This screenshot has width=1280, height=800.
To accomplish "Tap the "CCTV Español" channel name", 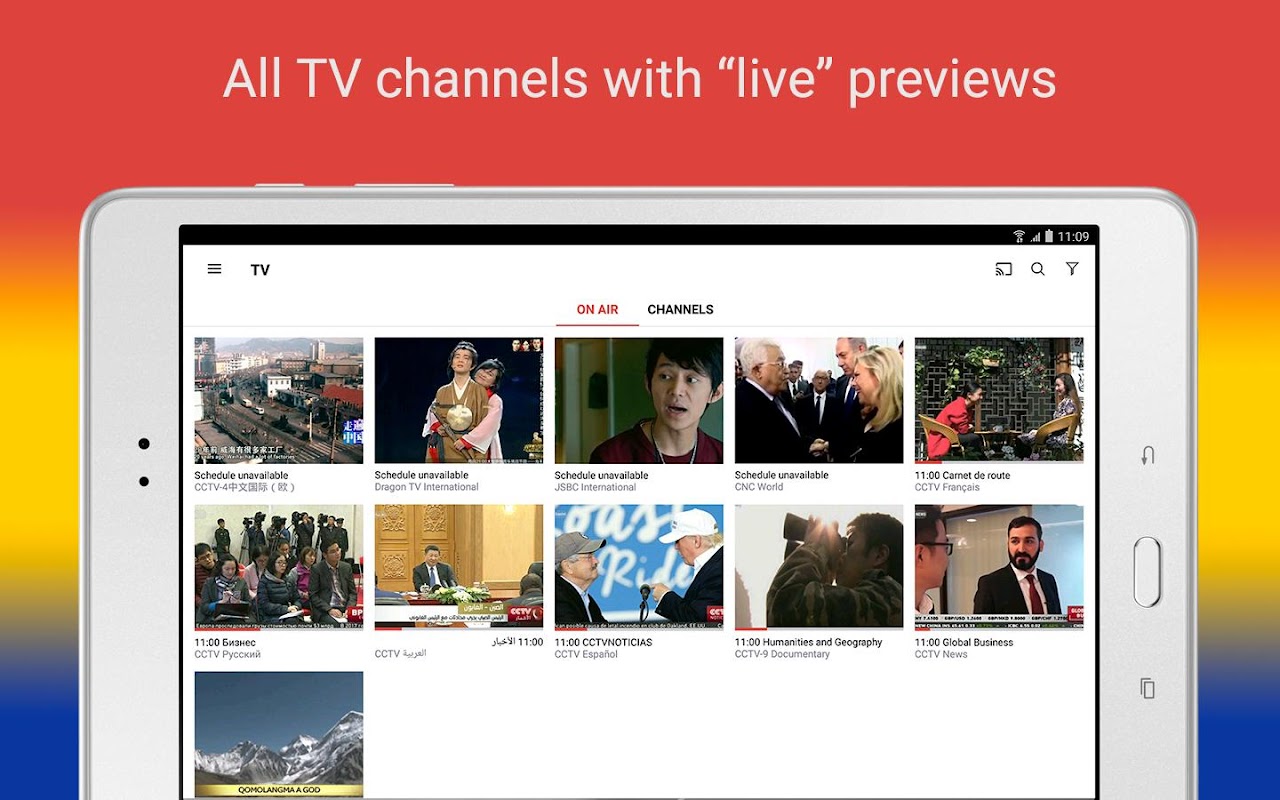I will point(586,655).
